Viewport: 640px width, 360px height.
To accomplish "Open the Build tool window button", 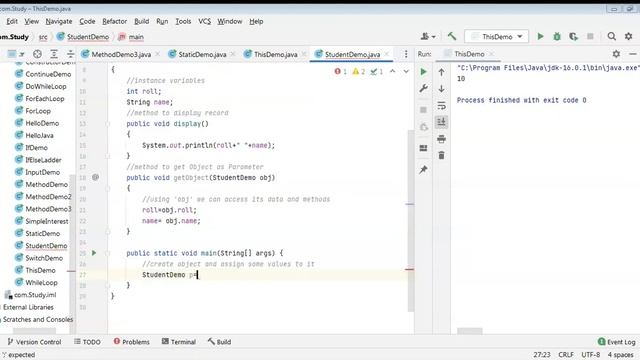I will (x=220, y=342).
